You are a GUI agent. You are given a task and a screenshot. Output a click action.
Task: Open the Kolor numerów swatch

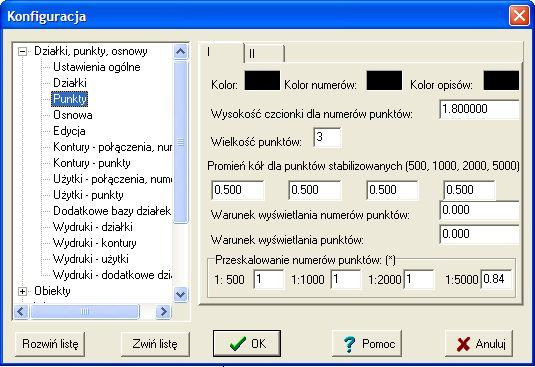point(384,80)
